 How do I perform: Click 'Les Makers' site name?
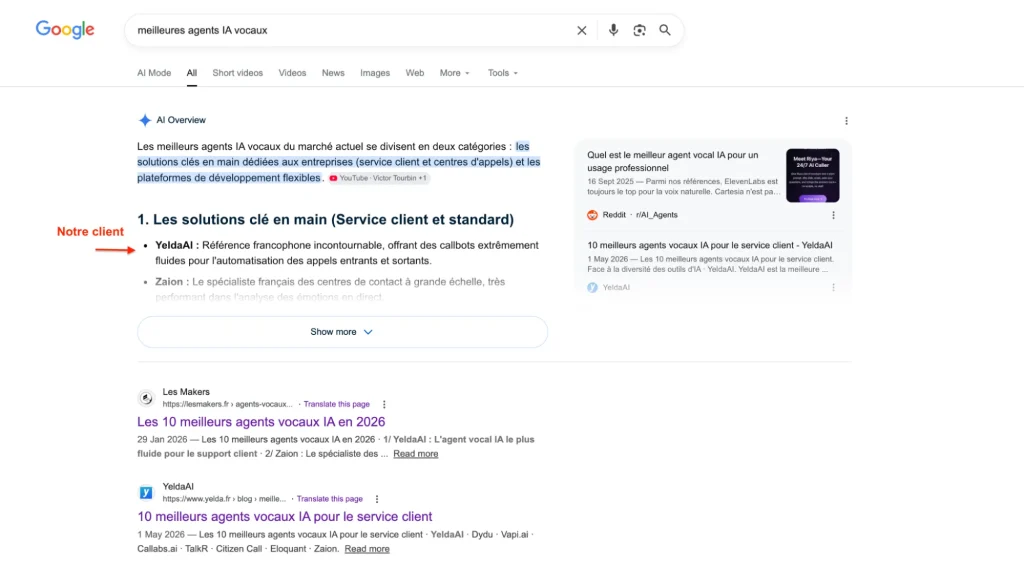tap(186, 392)
